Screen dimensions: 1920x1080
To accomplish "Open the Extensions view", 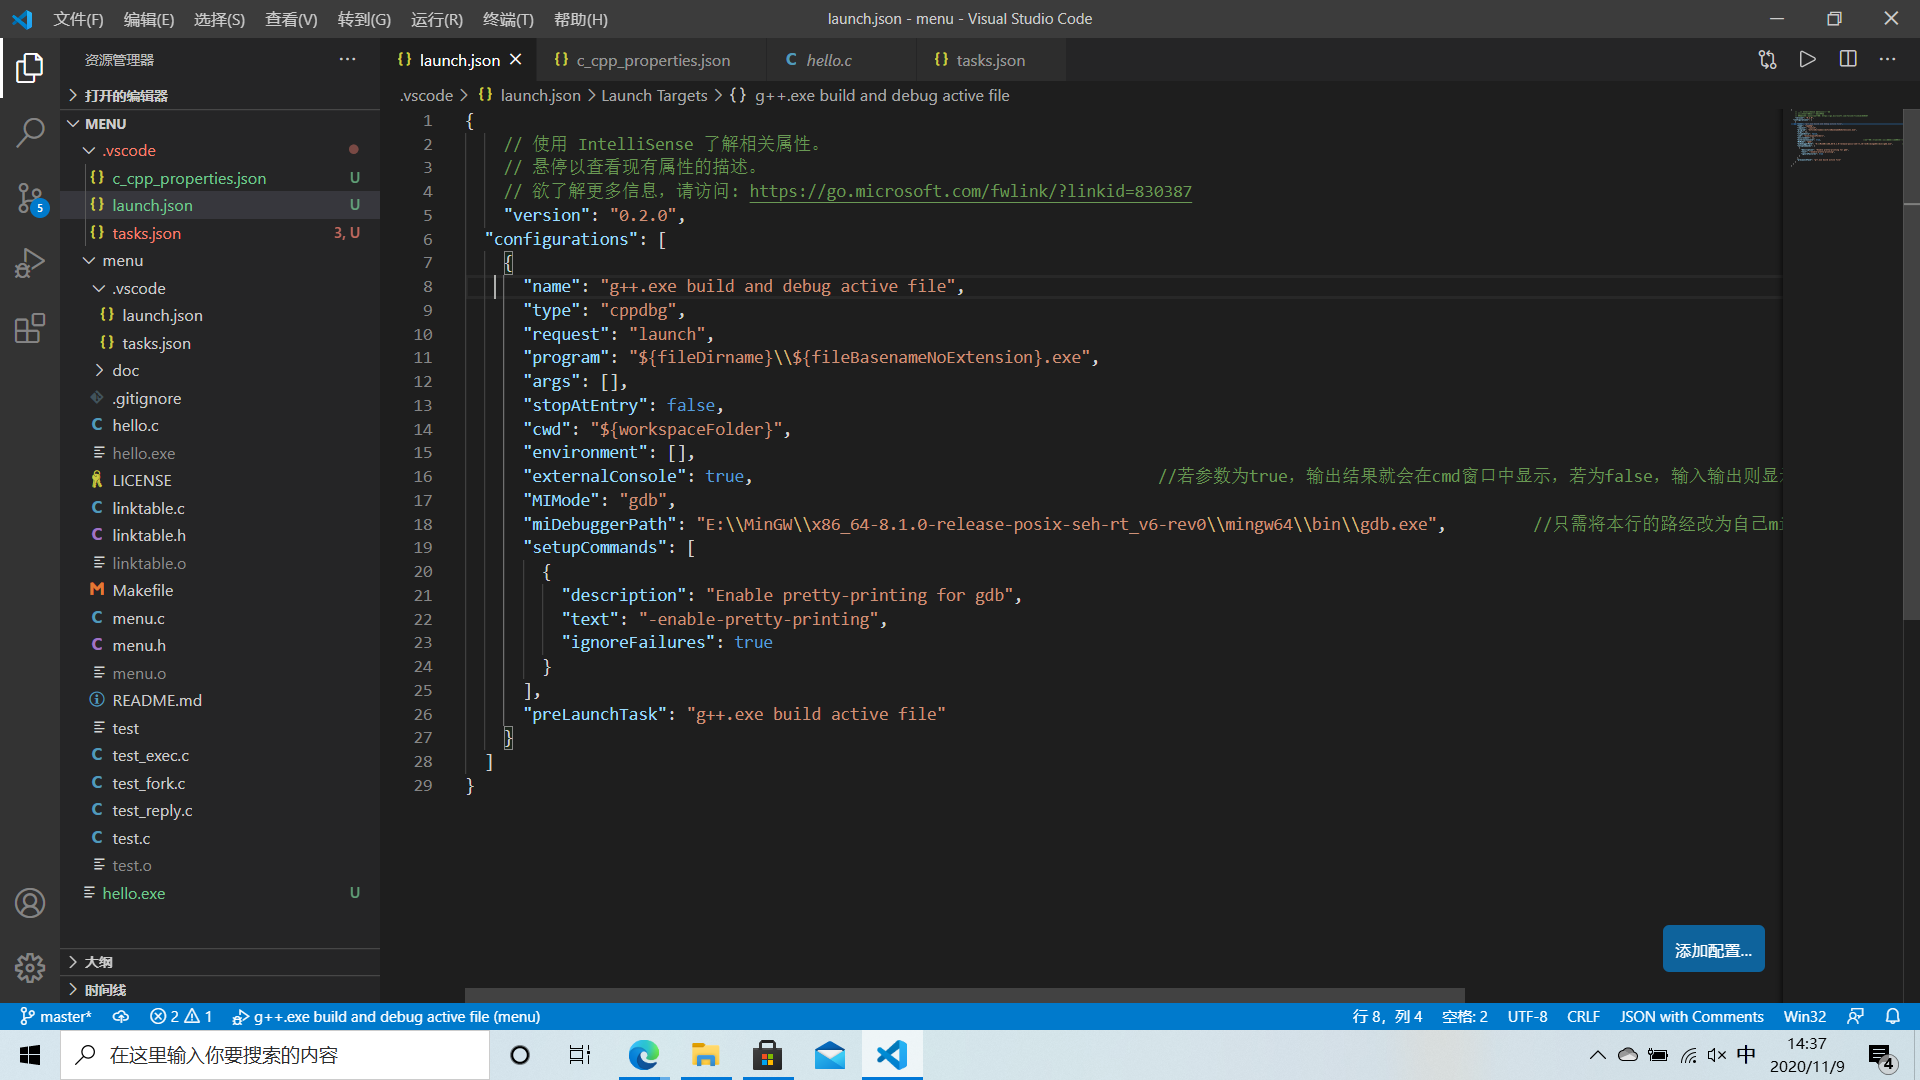I will (30, 328).
